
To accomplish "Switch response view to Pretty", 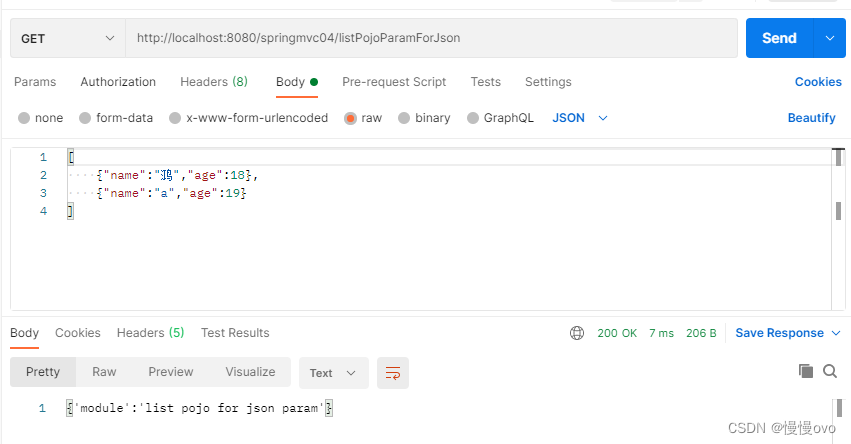I will click(43, 372).
